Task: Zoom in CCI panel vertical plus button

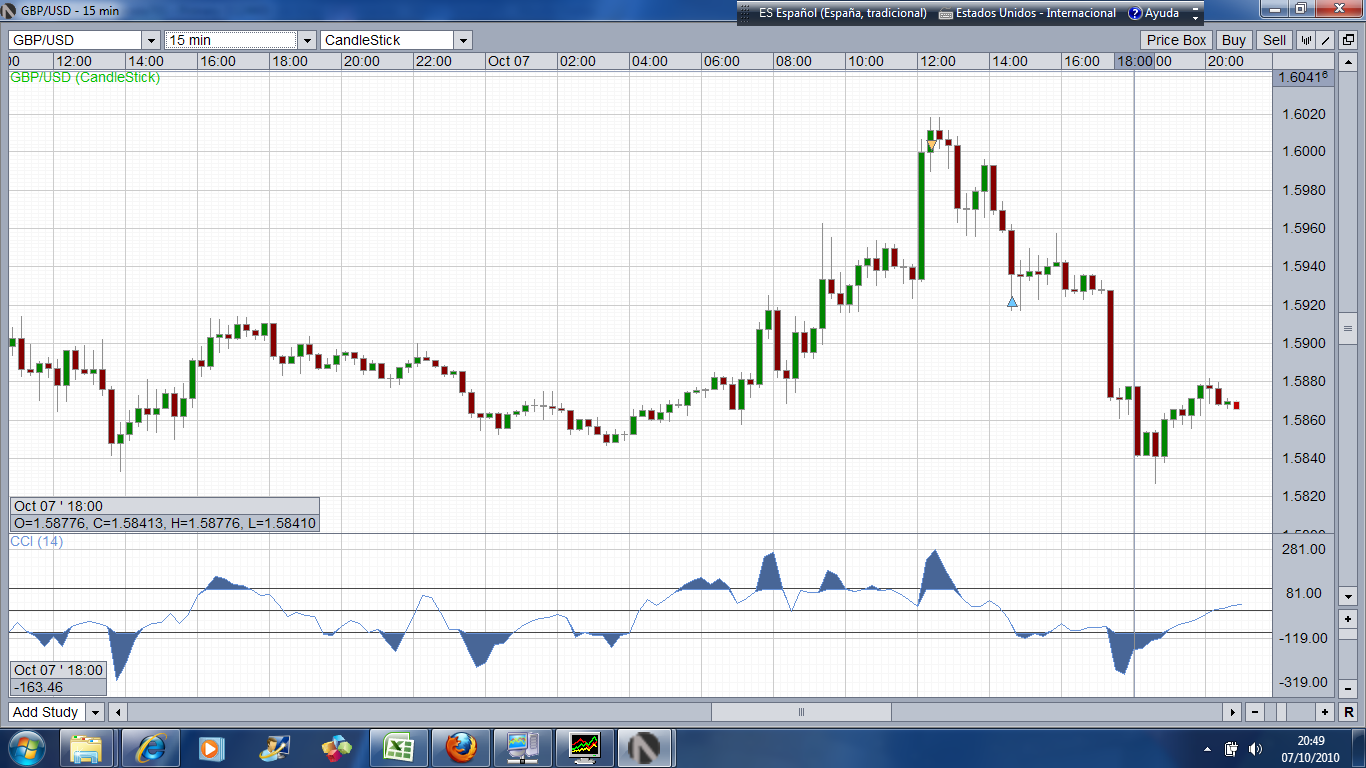Action: [1348, 620]
